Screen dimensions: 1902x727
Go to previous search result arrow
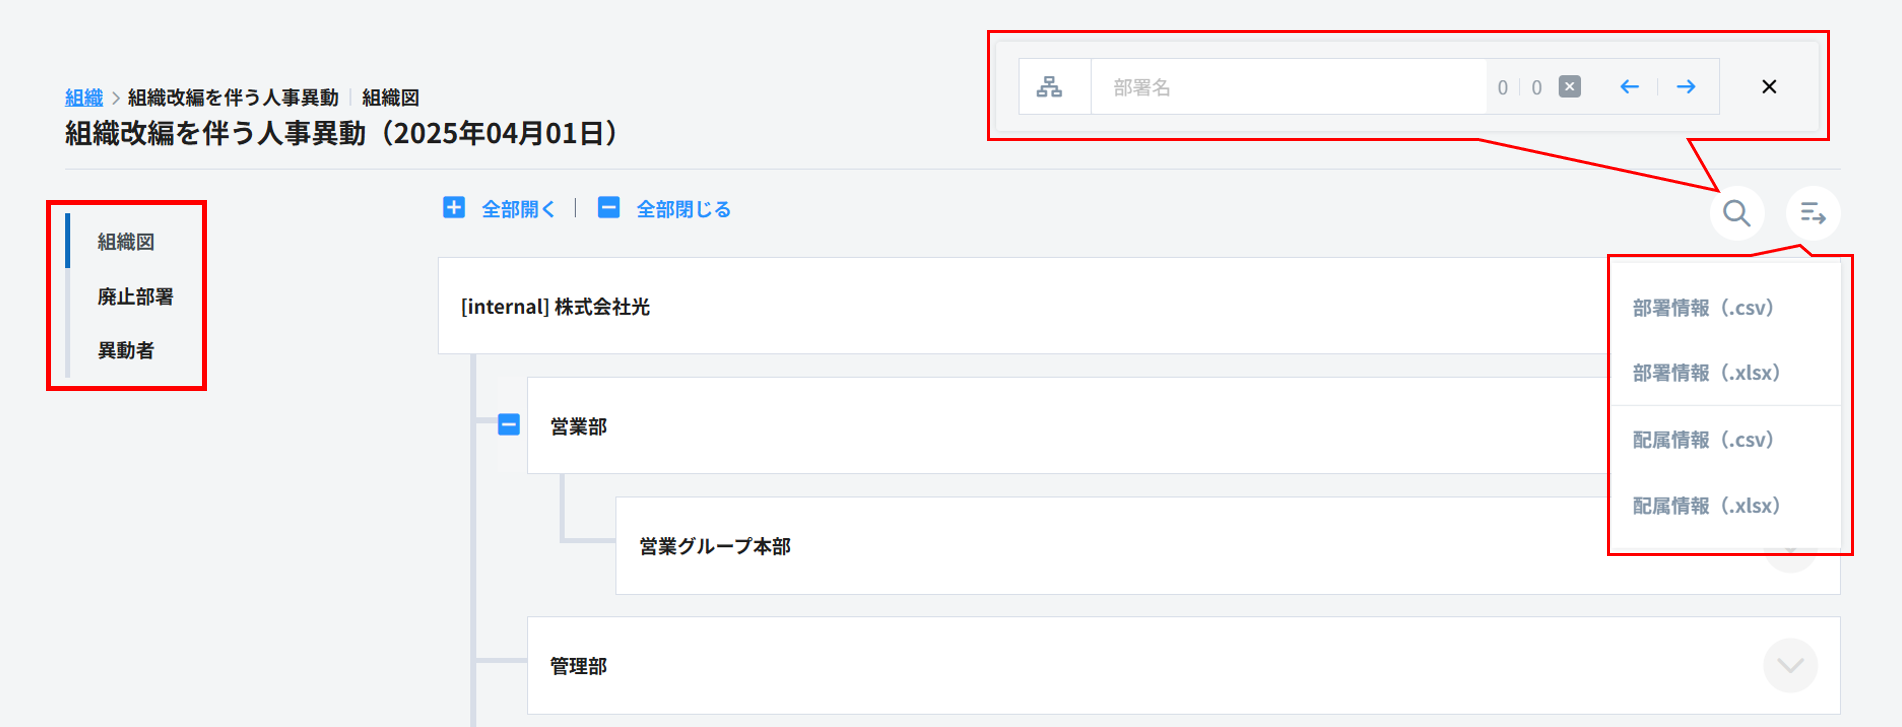tap(1629, 87)
